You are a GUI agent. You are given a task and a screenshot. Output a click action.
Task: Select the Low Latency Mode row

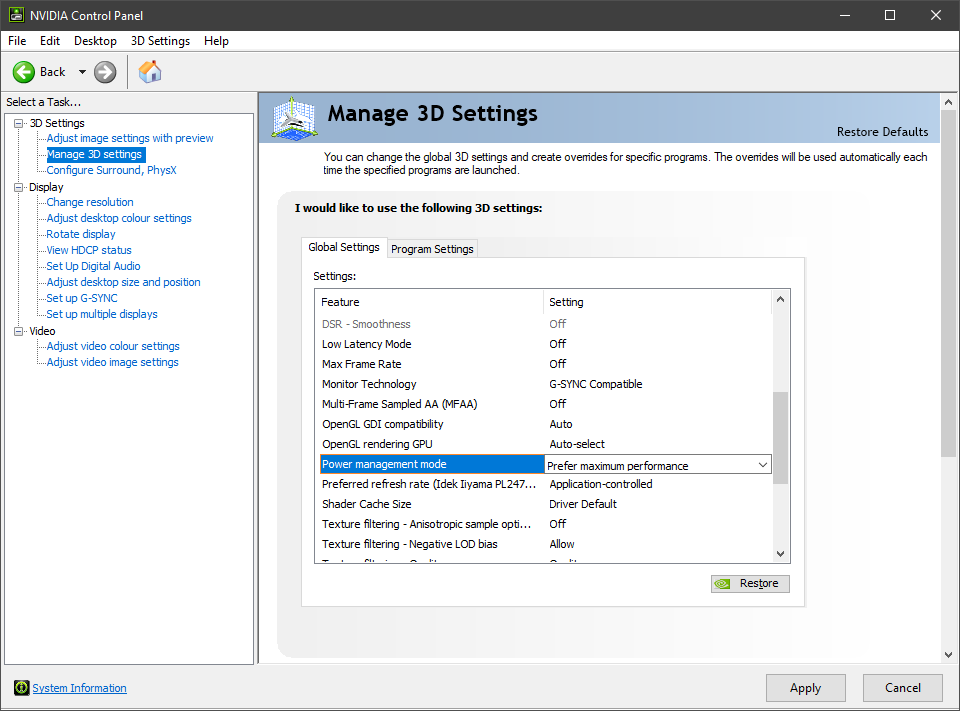[544, 344]
